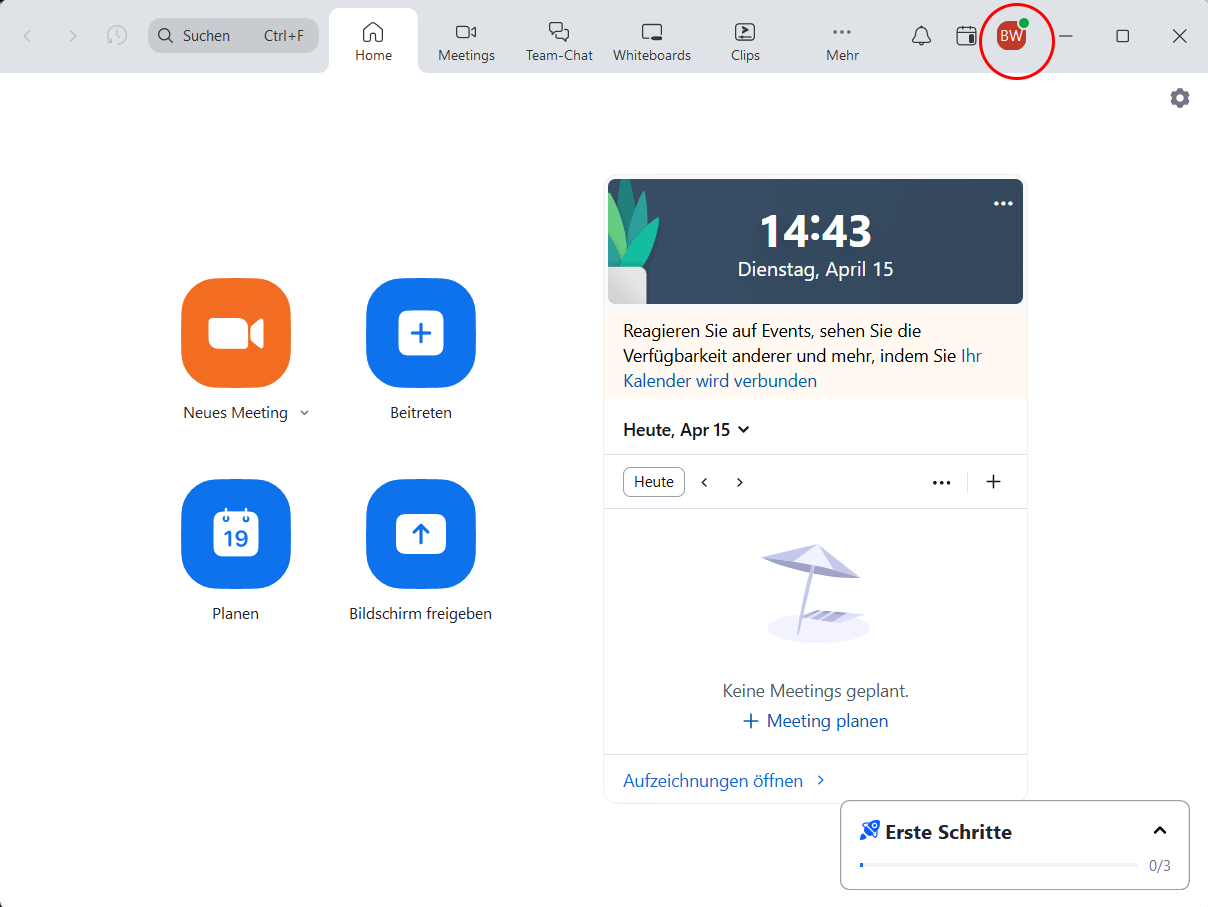
Task: Go to next day in calendar
Action: (740, 482)
